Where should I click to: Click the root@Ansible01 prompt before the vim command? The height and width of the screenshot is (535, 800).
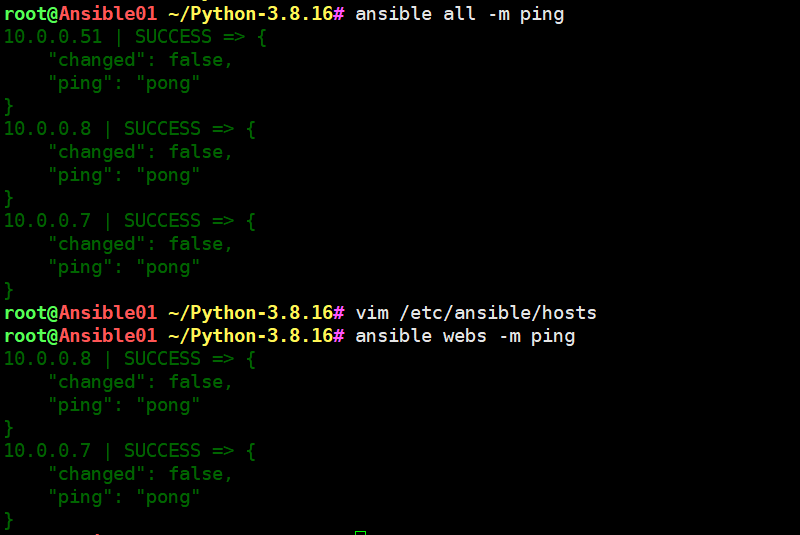(81, 313)
